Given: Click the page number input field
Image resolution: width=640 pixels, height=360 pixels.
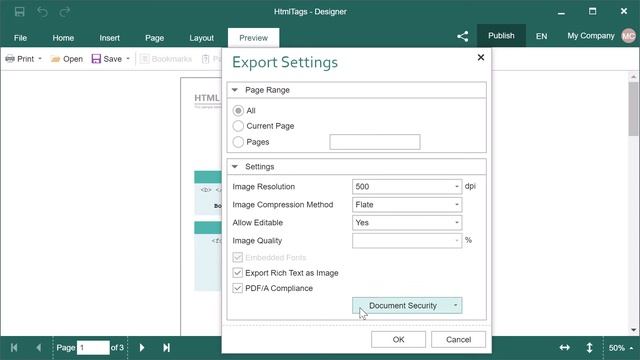Looking at the screenshot, I should pyautogui.click(x=93, y=348).
